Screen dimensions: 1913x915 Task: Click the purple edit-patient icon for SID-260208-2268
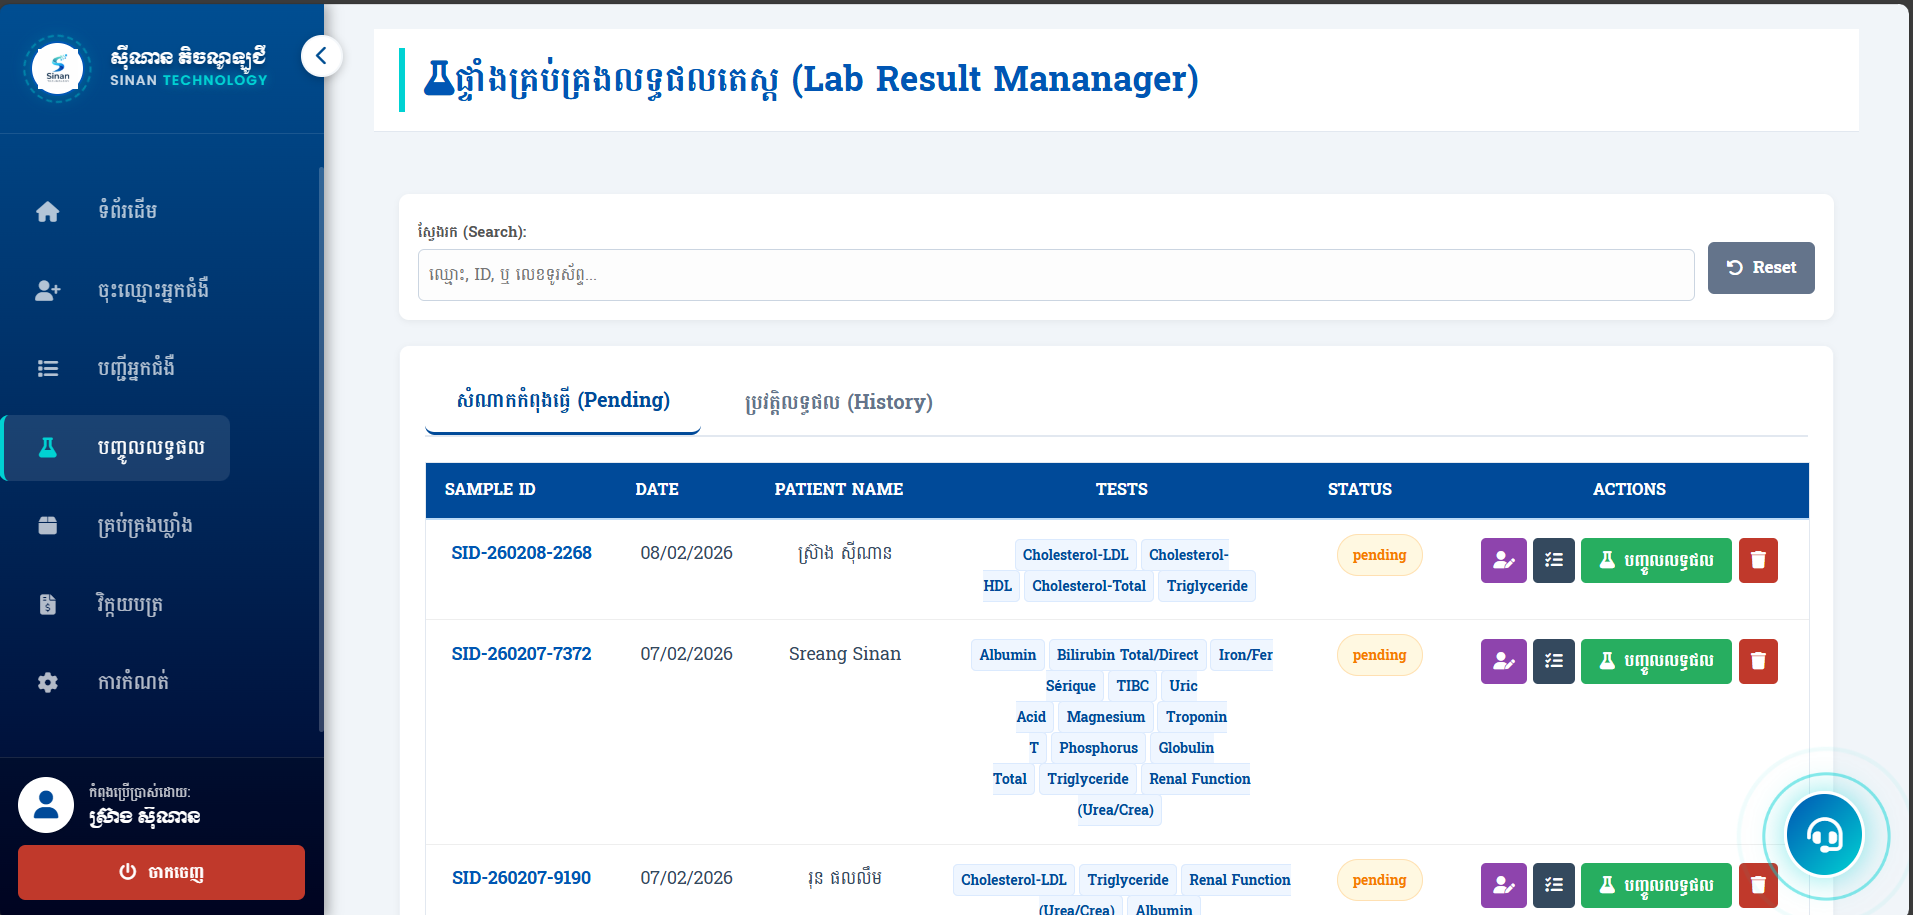1503,560
